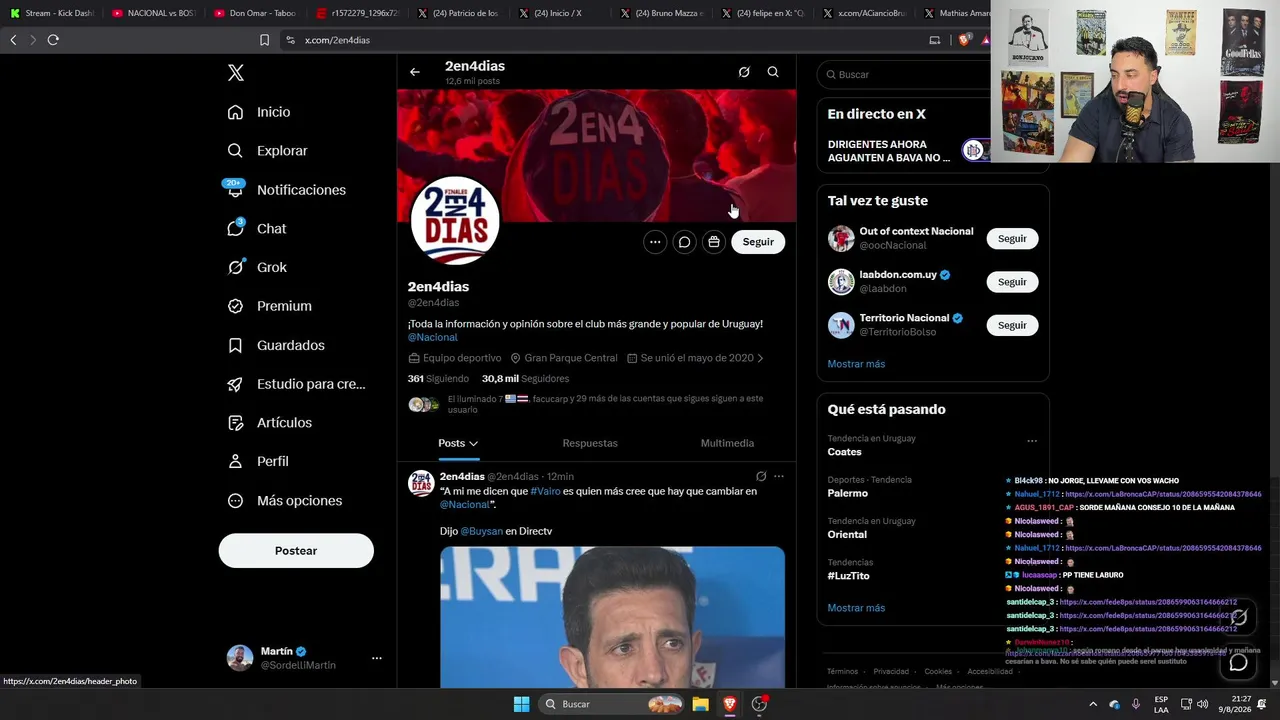Screen dimensions: 1280x720
Task: Click the message icon on the profile
Action: [684, 242]
